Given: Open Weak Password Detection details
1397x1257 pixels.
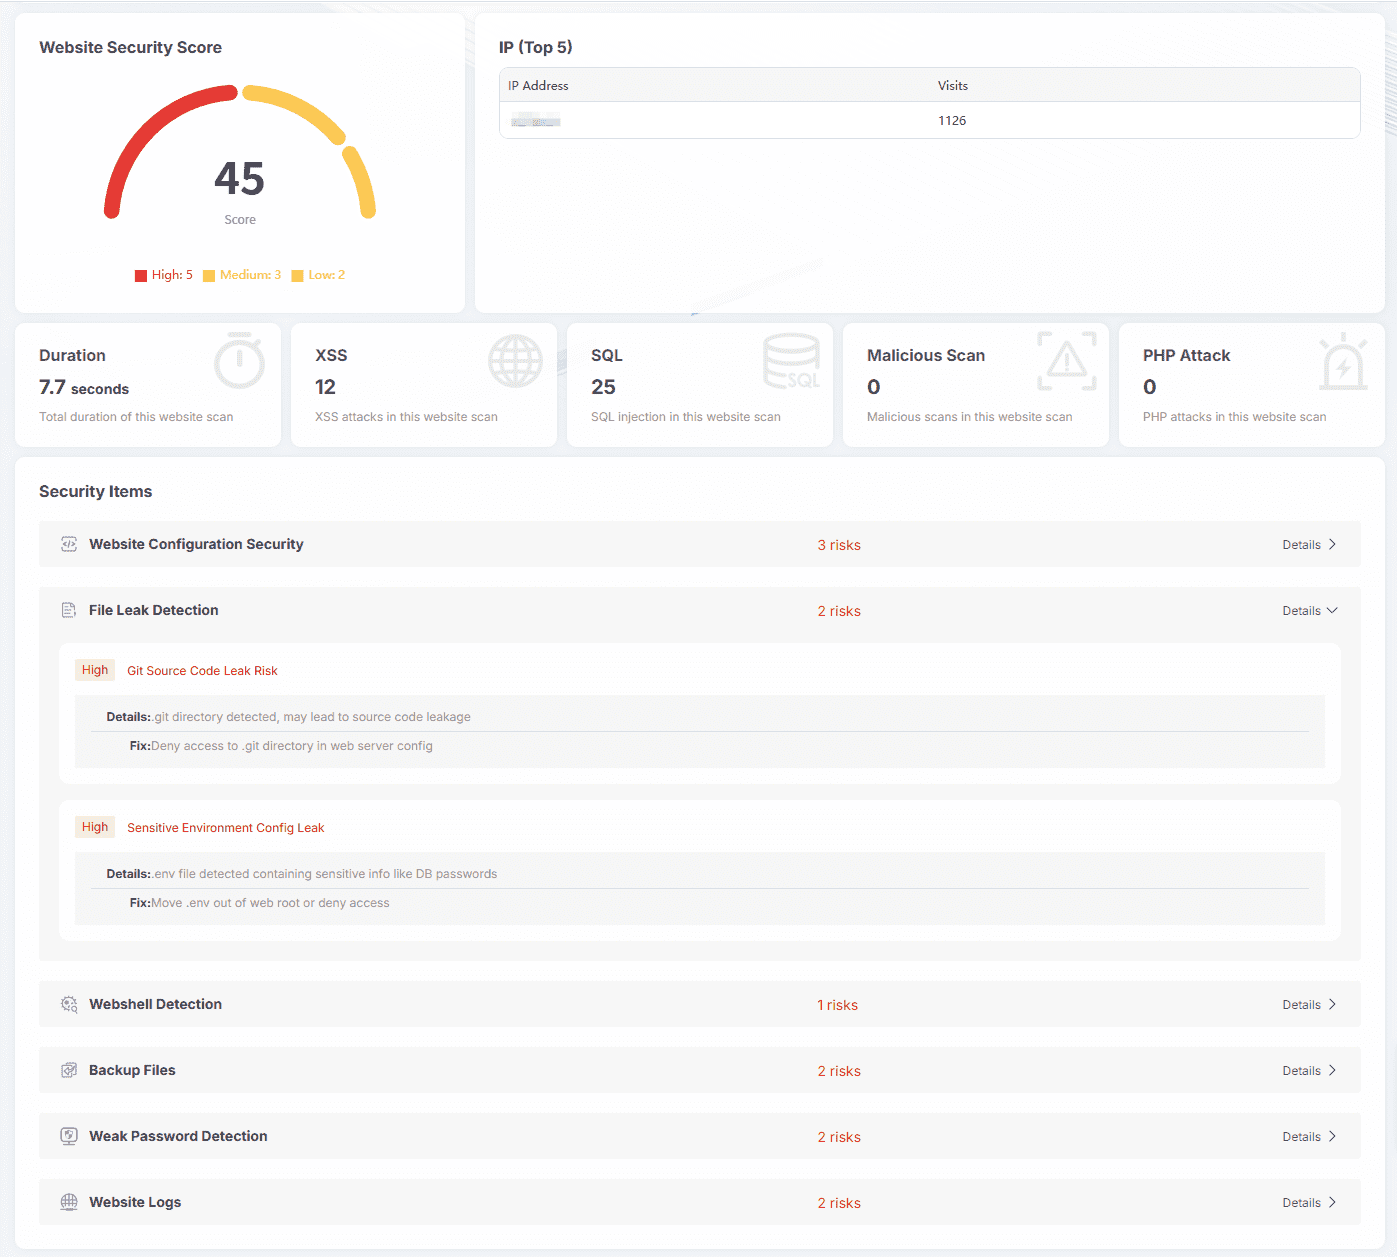Looking at the screenshot, I should click(x=1309, y=1137).
